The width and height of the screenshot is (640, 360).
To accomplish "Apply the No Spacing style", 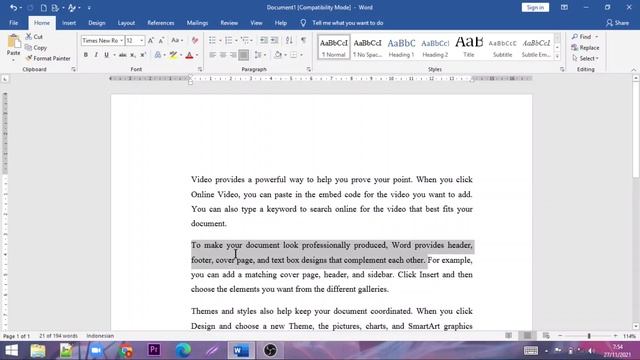I will (367, 47).
